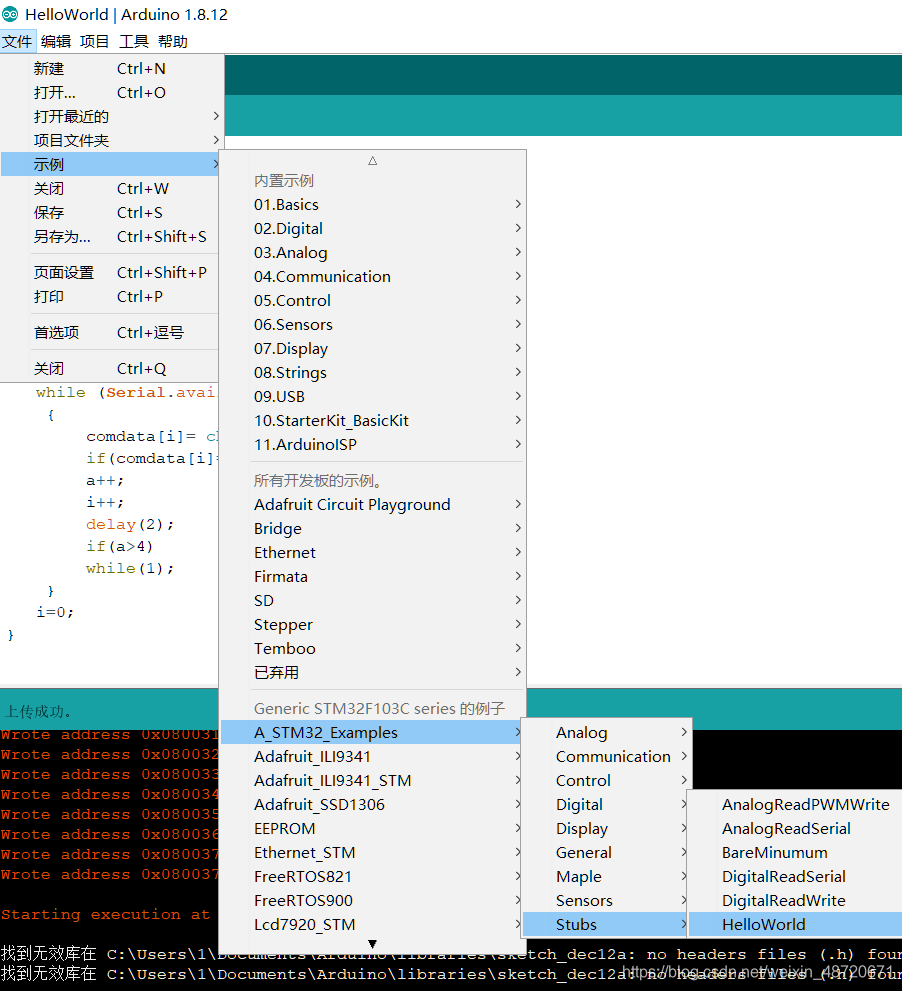Expand the 03.Analog examples
This screenshot has width=902, height=991.
pyautogui.click(x=373, y=253)
